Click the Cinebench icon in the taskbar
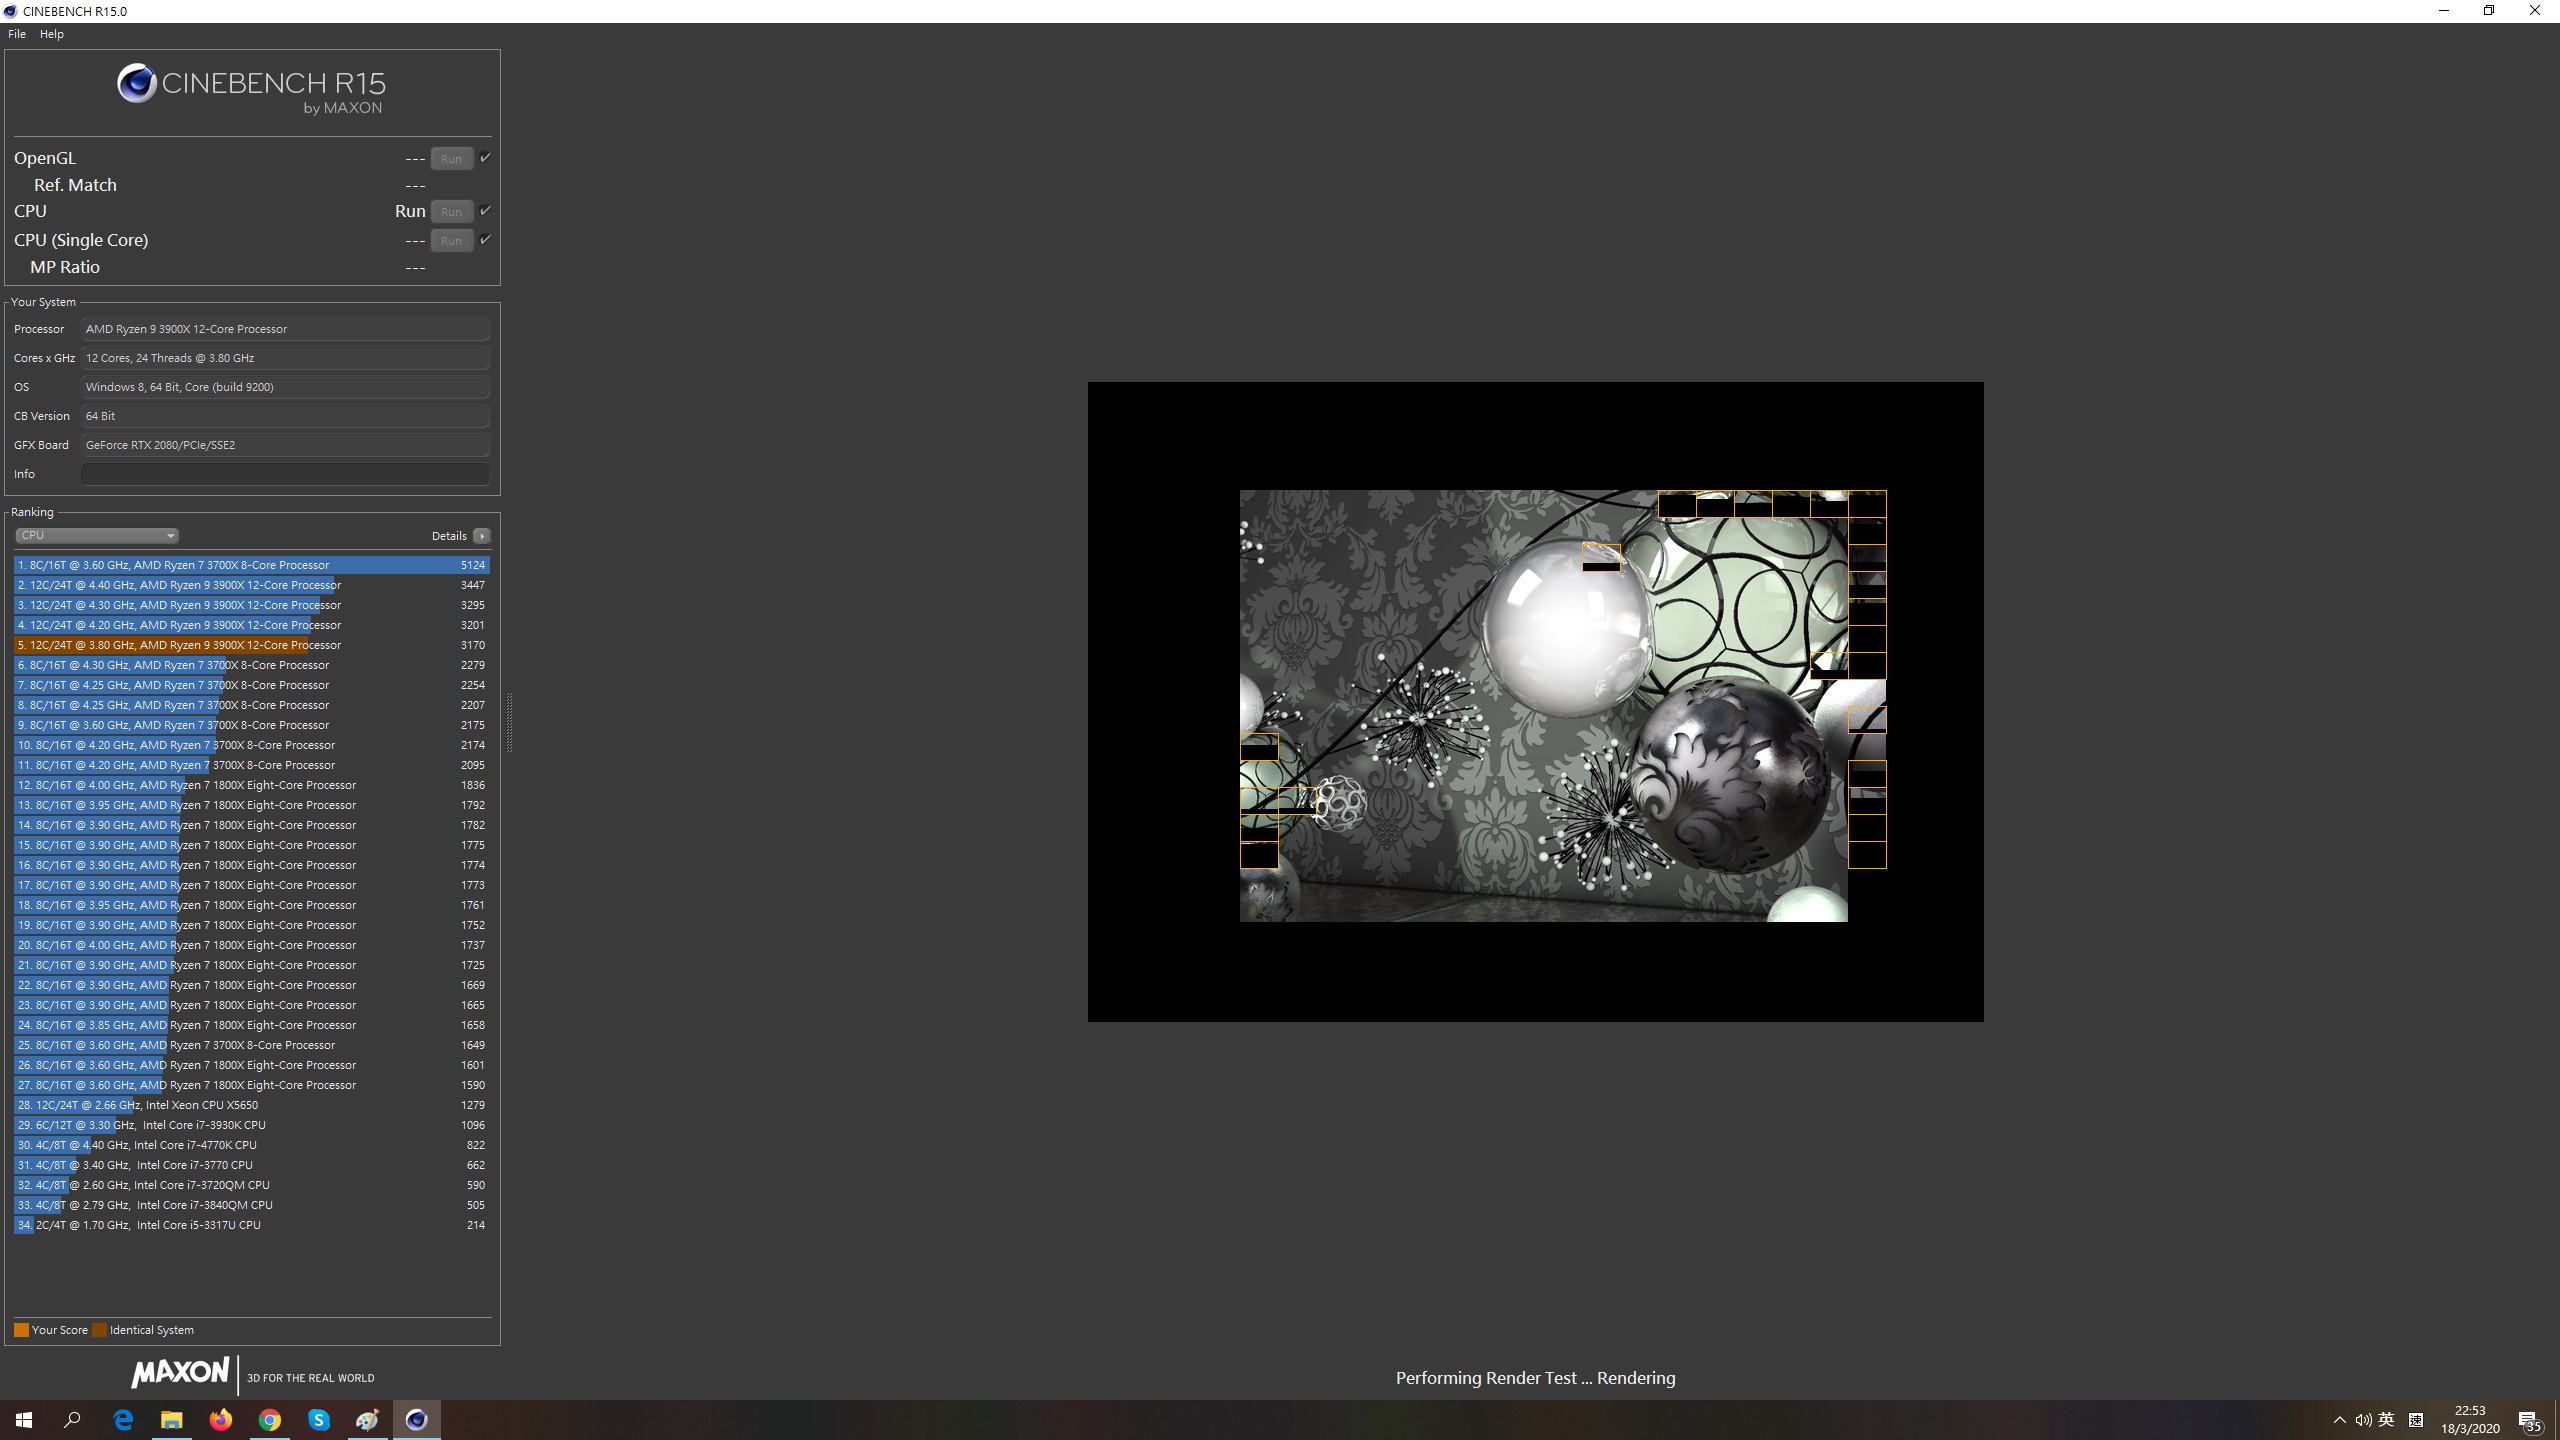The height and width of the screenshot is (1440, 2560). coord(417,1420)
